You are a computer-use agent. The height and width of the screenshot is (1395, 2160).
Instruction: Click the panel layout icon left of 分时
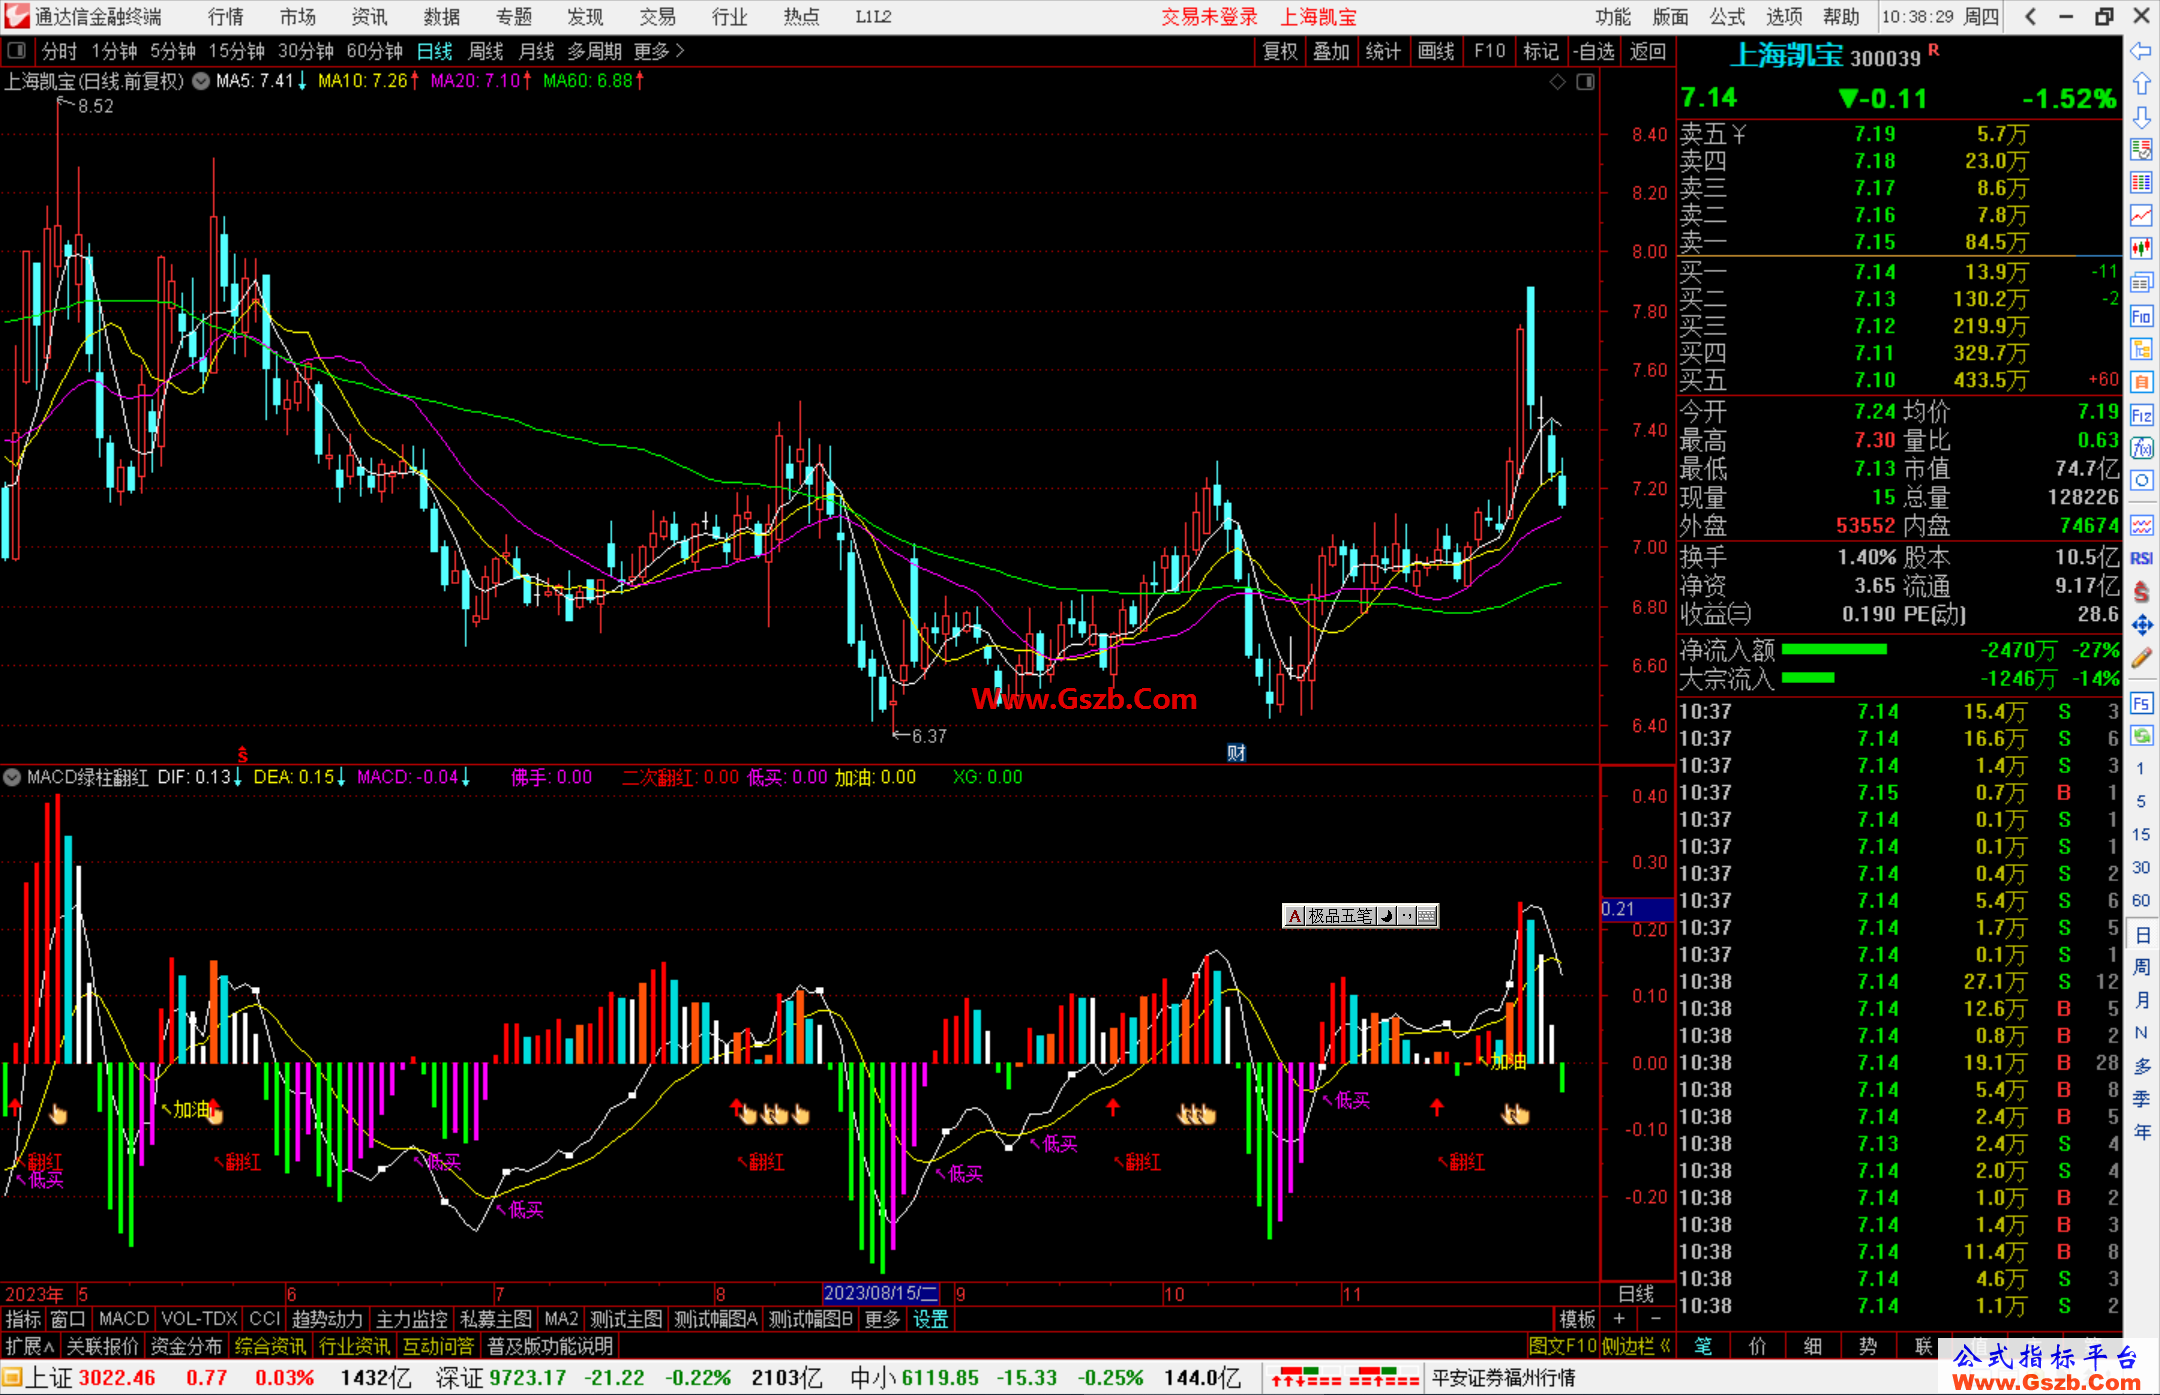point(17,50)
